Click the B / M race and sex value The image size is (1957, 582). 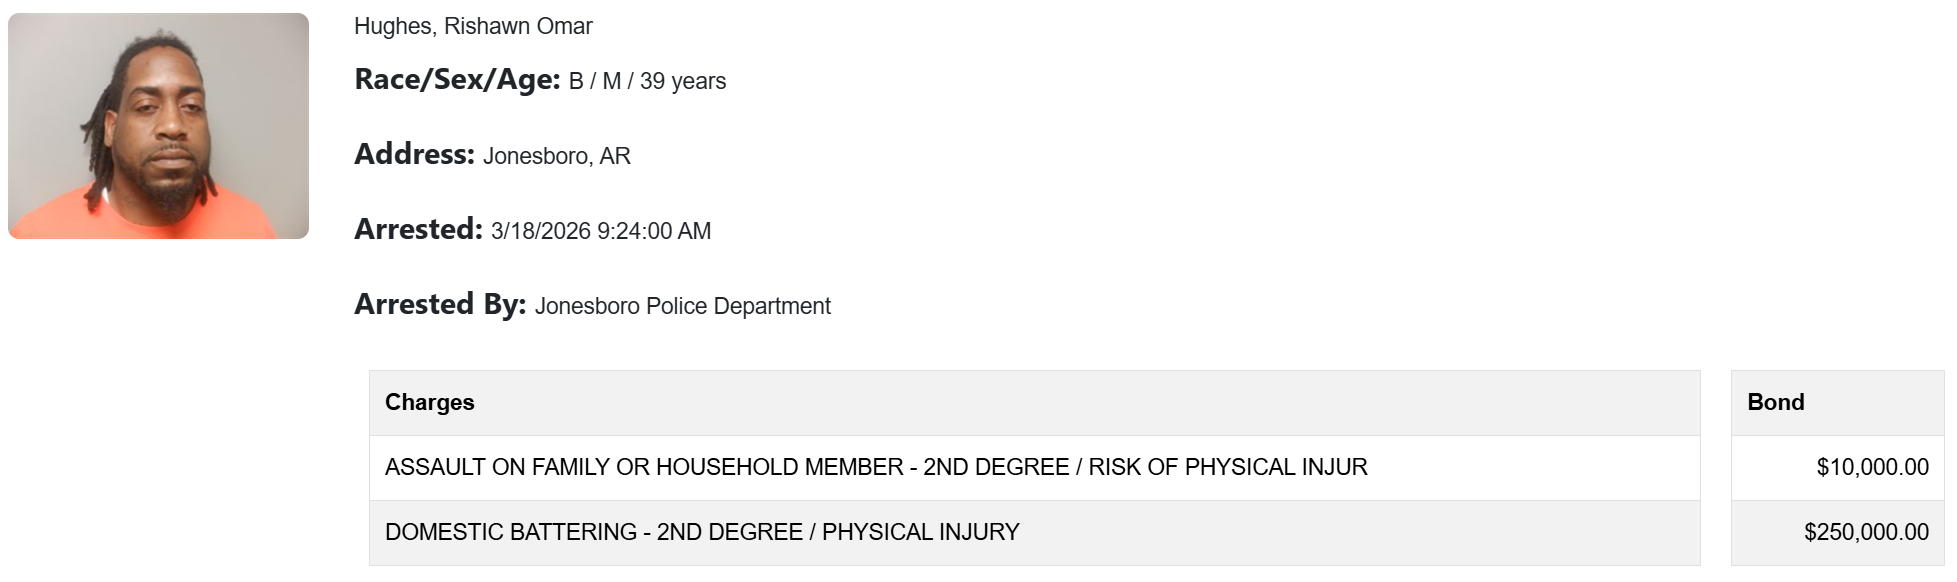(595, 81)
